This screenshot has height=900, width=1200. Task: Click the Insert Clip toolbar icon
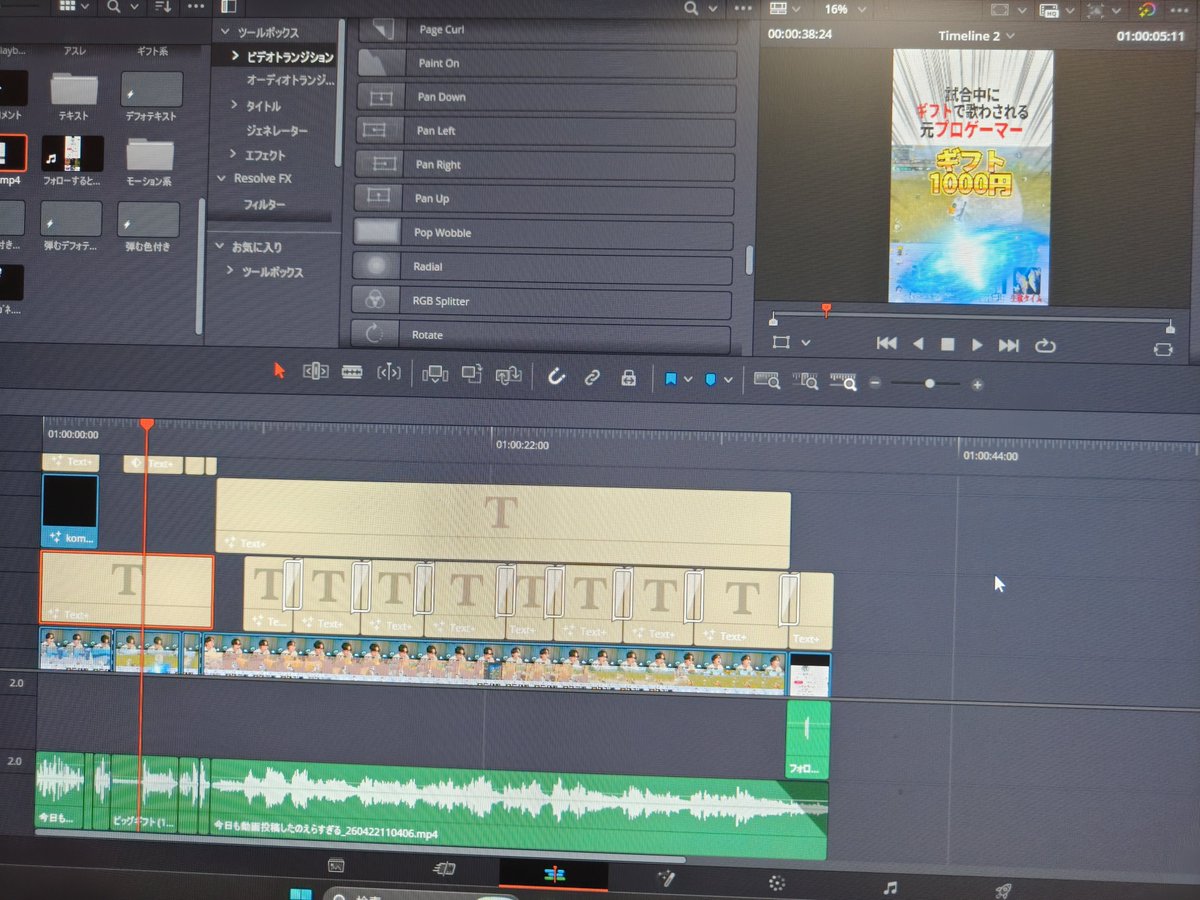[435, 374]
